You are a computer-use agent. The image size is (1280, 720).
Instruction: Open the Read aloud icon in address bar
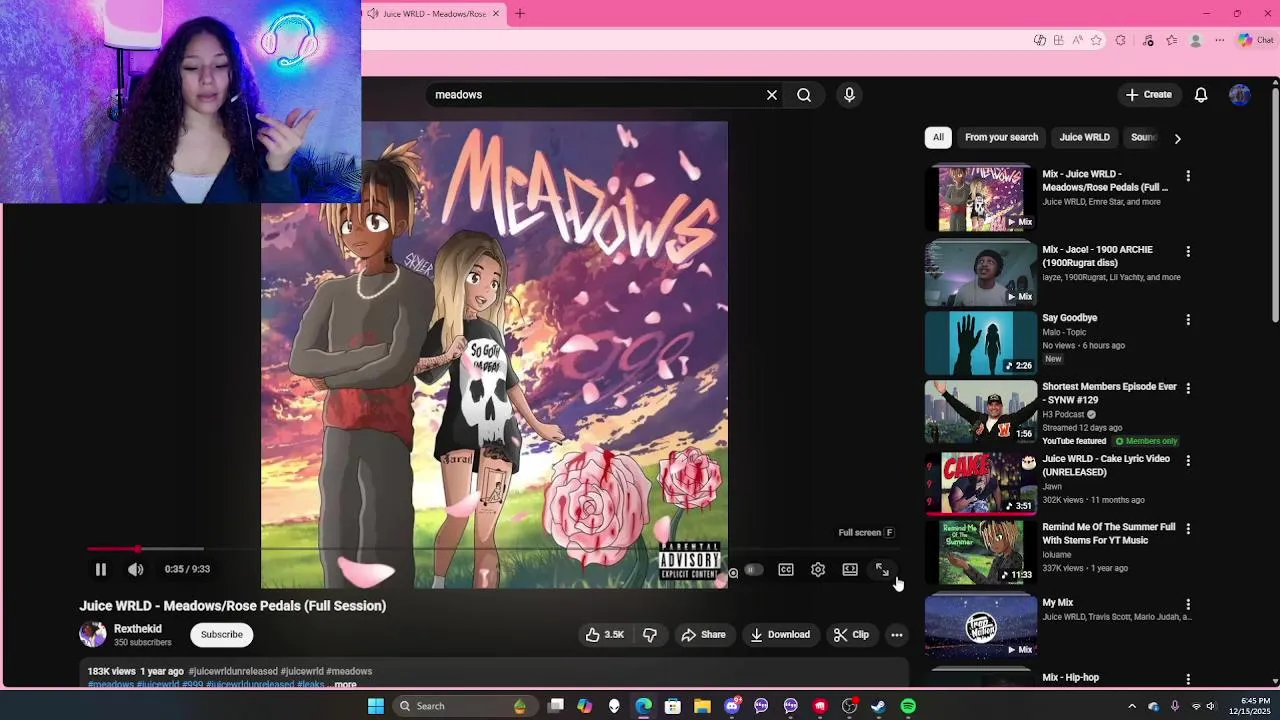click(1077, 40)
